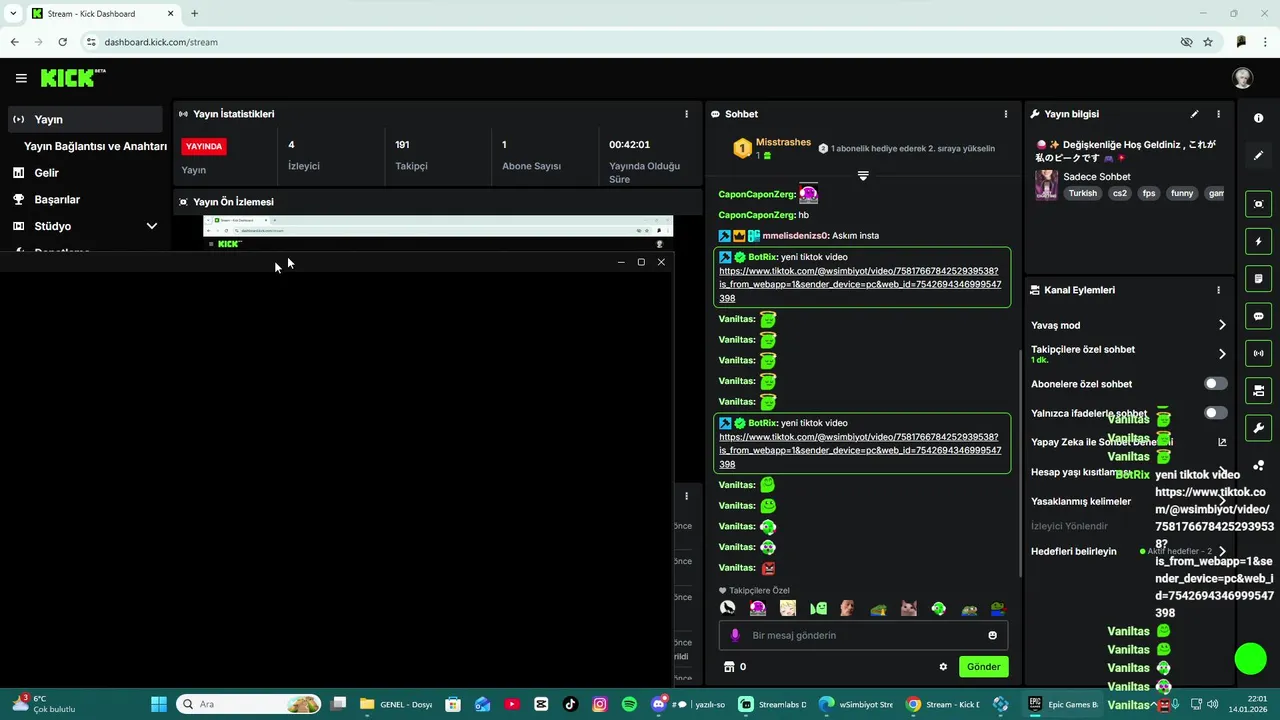Expand Takipçilere özel sohbet chevron
The image size is (1280, 720).
click(x=1222, y=354)
